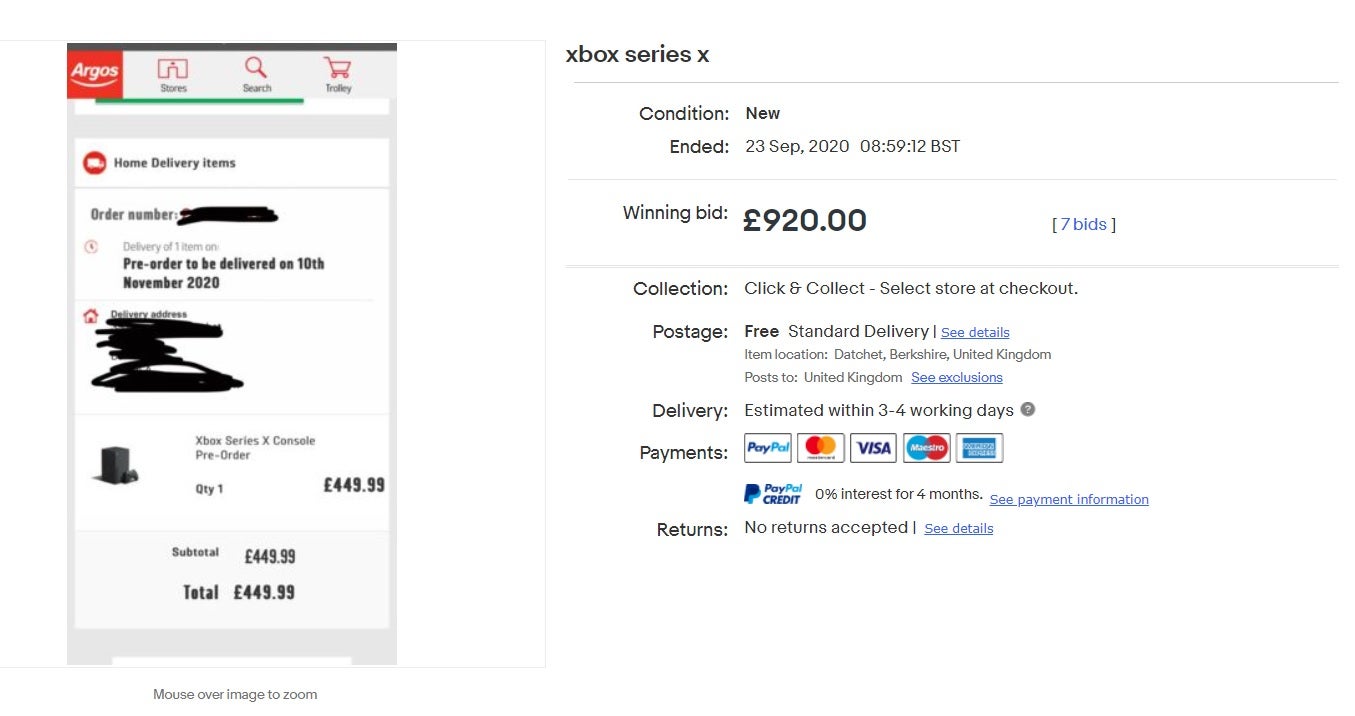
Task: Click the red Home Delivery truck icon
Action: tap(94, 163)
